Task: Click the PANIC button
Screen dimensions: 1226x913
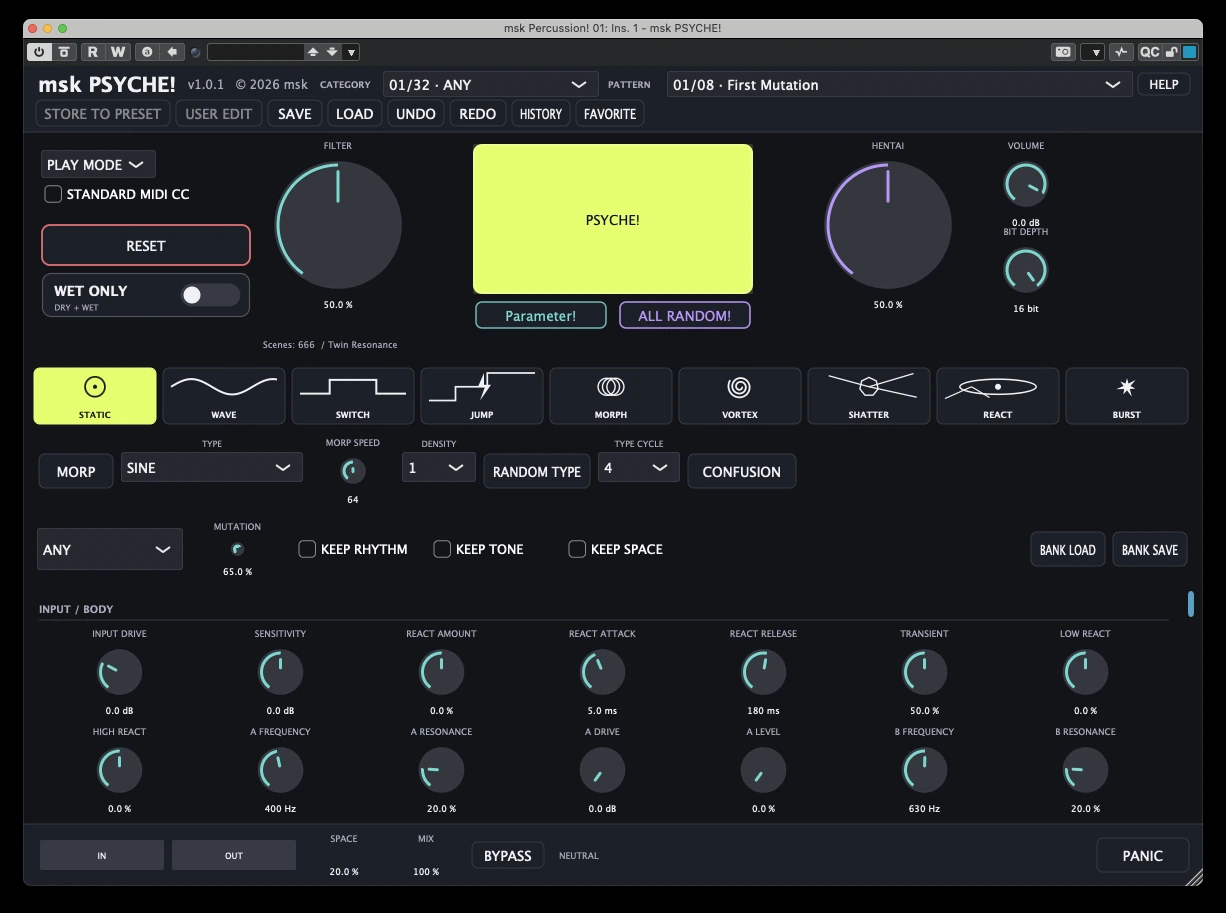Action: tap(1143, 856)
